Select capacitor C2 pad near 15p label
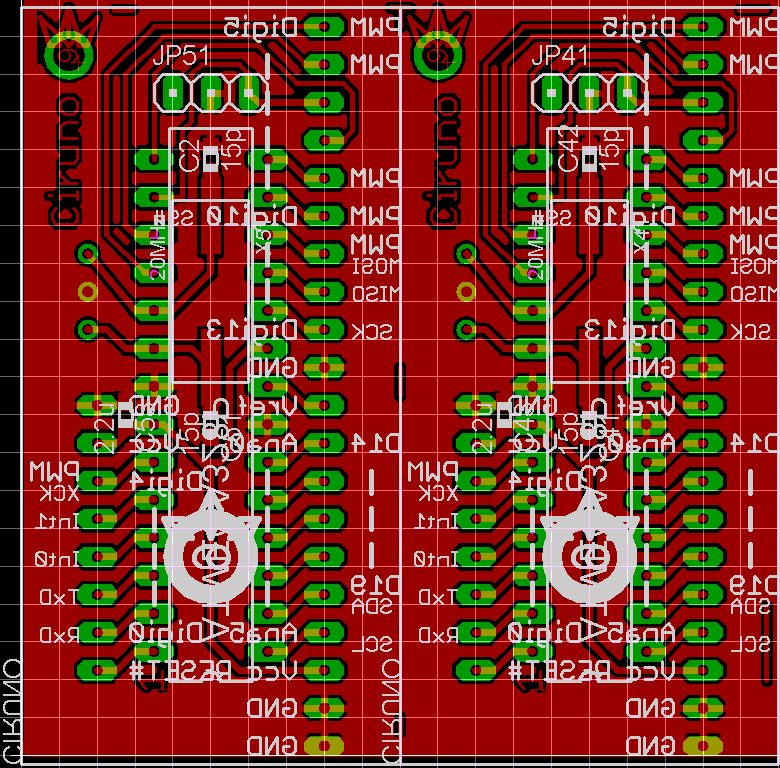 click(211, 159)
